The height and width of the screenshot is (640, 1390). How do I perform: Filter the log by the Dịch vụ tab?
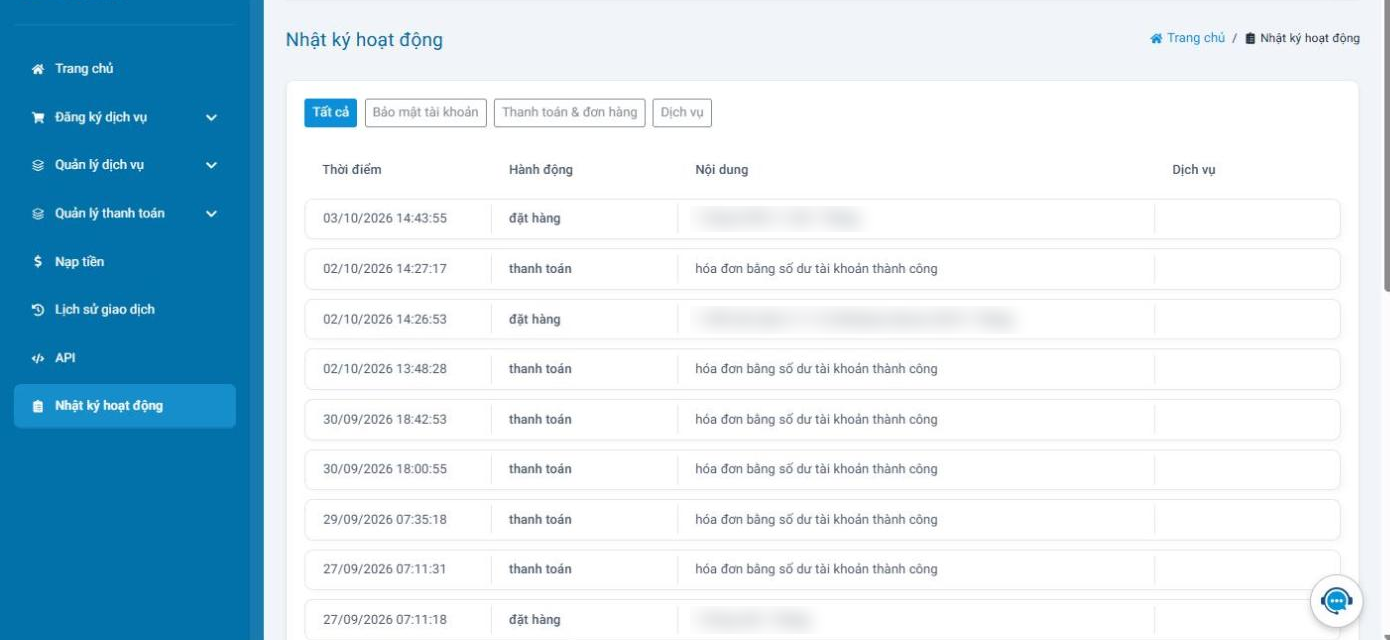click(682, 113)
